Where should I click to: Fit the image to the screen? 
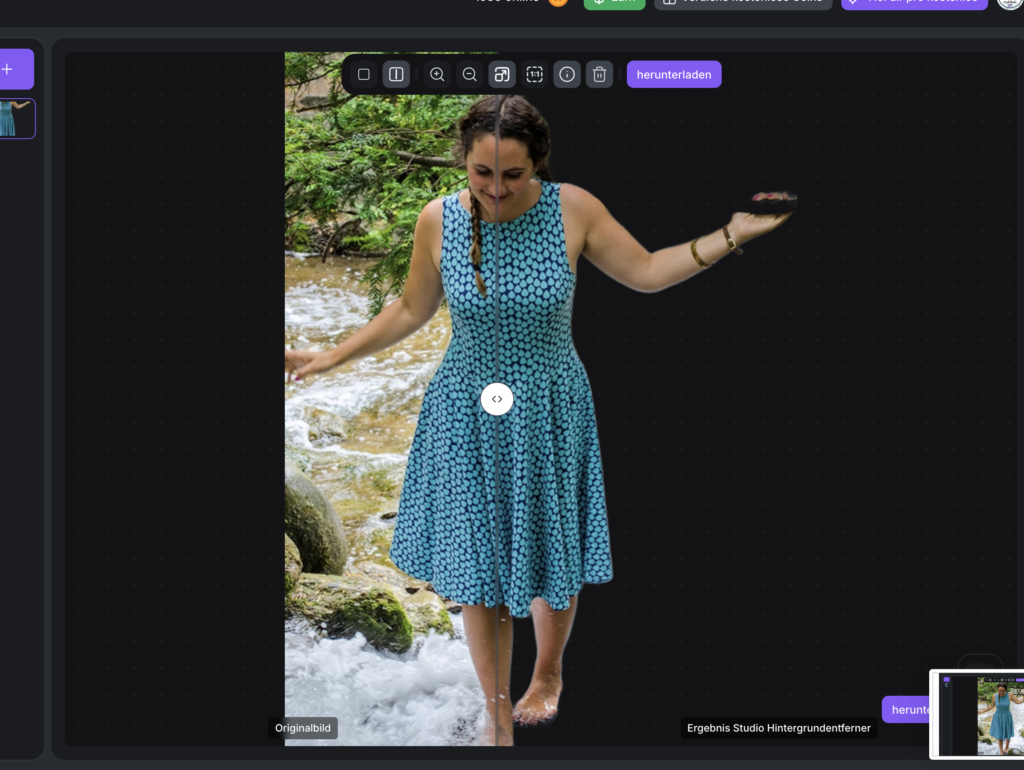502,74
